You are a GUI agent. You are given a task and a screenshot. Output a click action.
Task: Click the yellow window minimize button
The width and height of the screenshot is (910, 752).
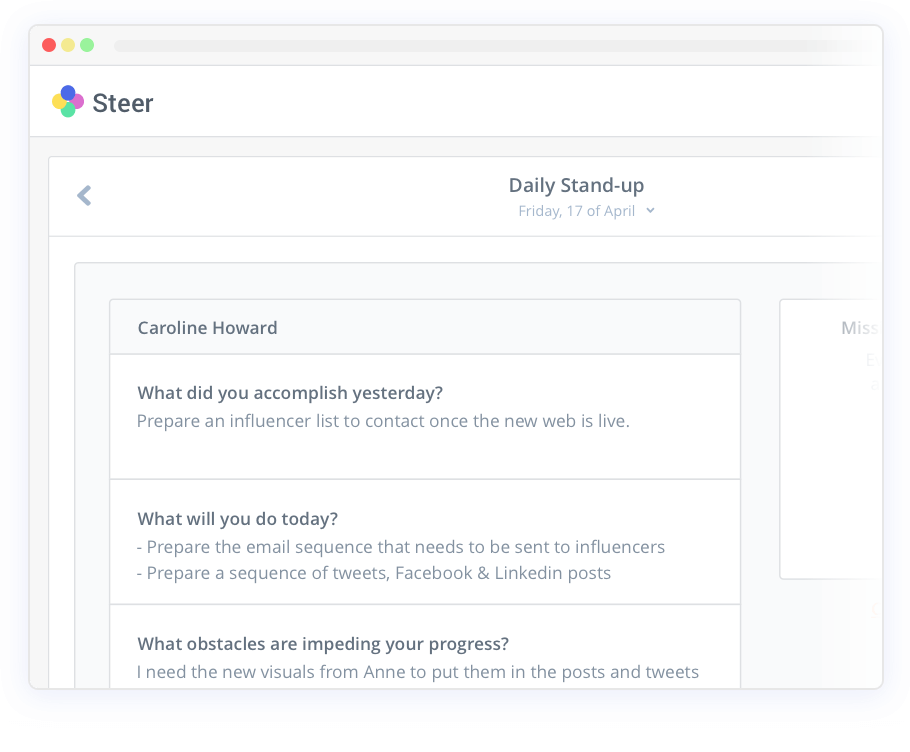click(68, 45)
